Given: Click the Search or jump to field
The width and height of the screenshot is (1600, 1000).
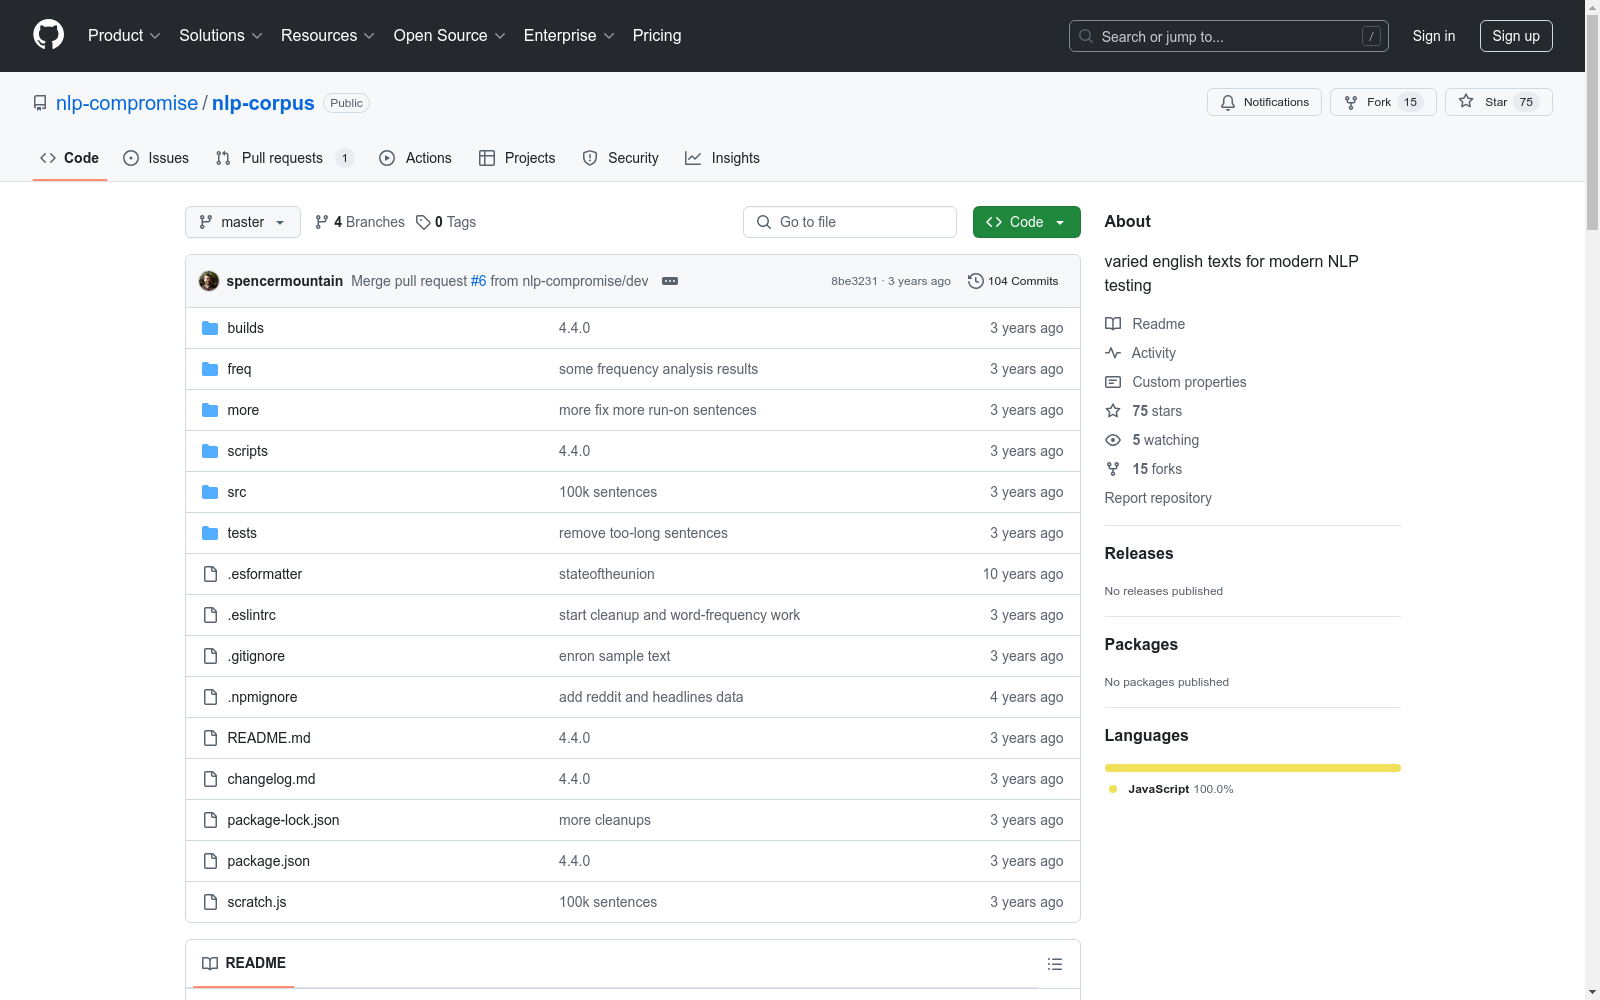Looking at the screenshot, I should point(1229,36).
